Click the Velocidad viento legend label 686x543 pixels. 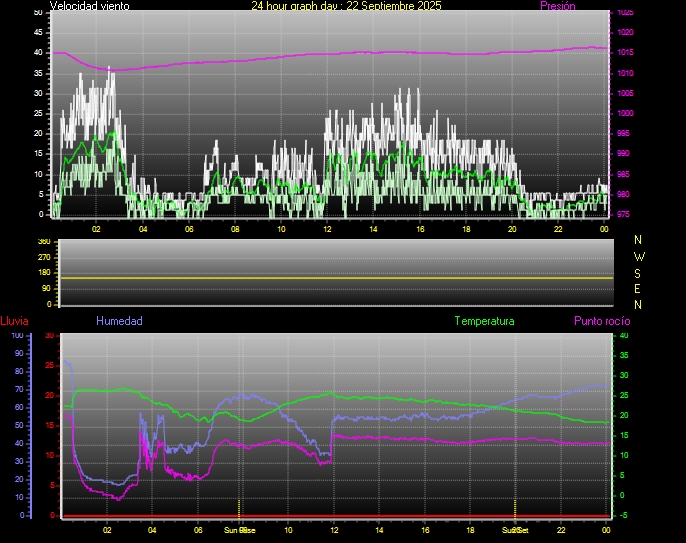89,6
